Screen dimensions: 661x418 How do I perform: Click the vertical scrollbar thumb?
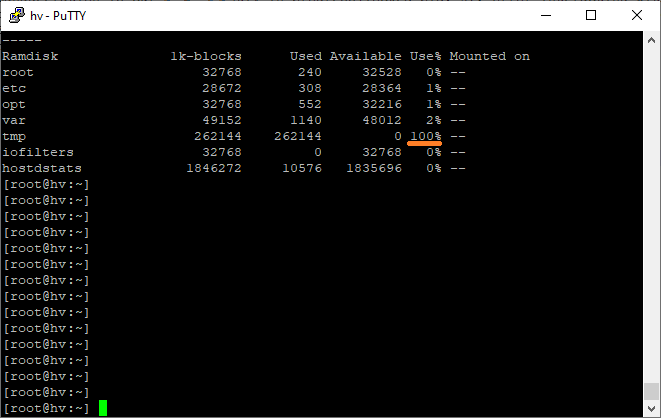(x=651, y=391)
